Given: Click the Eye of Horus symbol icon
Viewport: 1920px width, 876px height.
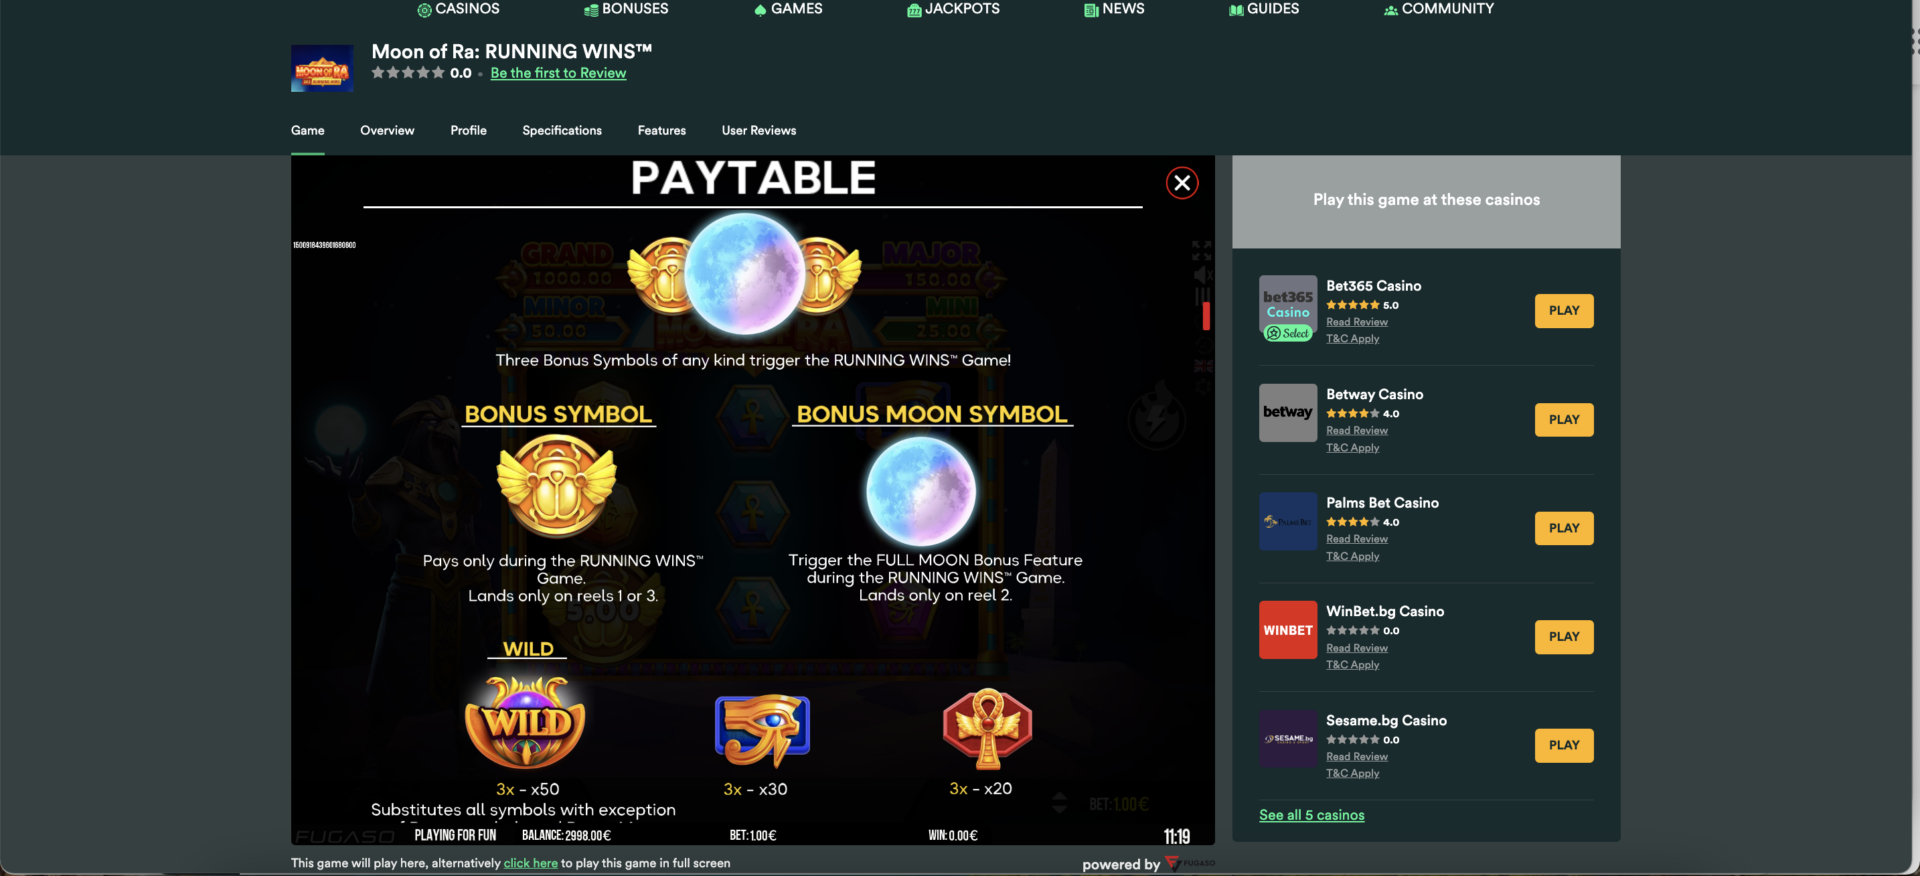Looking at the screenshot, I should tap(762, 729).
